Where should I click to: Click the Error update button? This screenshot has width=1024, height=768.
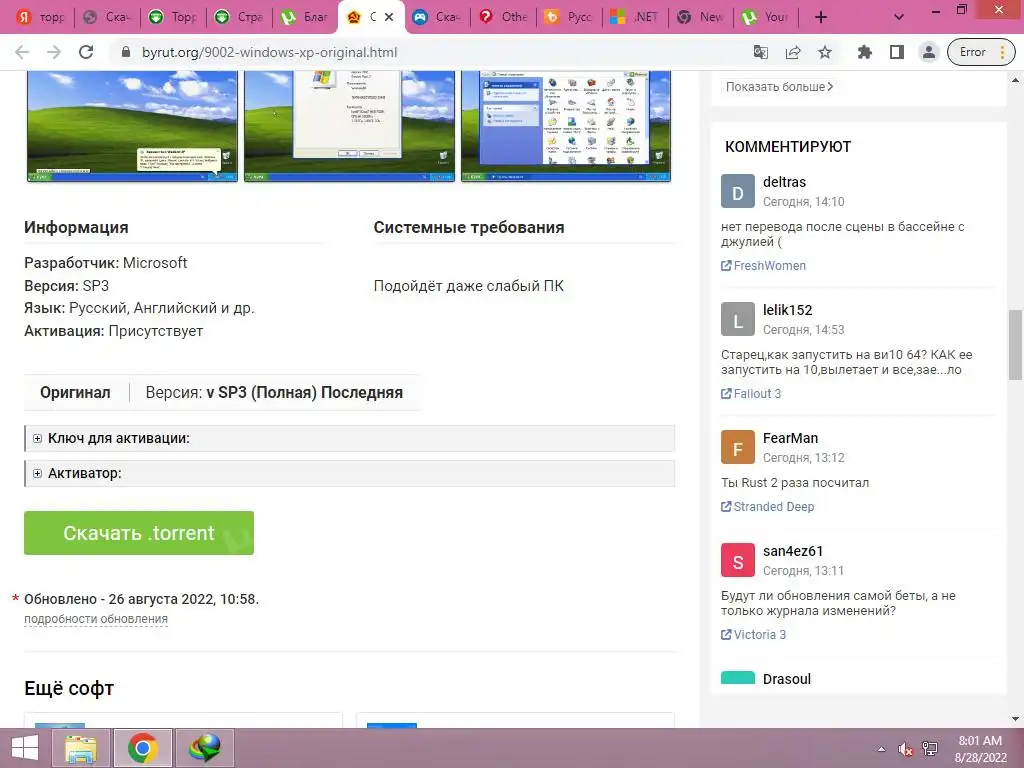point(981,52)
